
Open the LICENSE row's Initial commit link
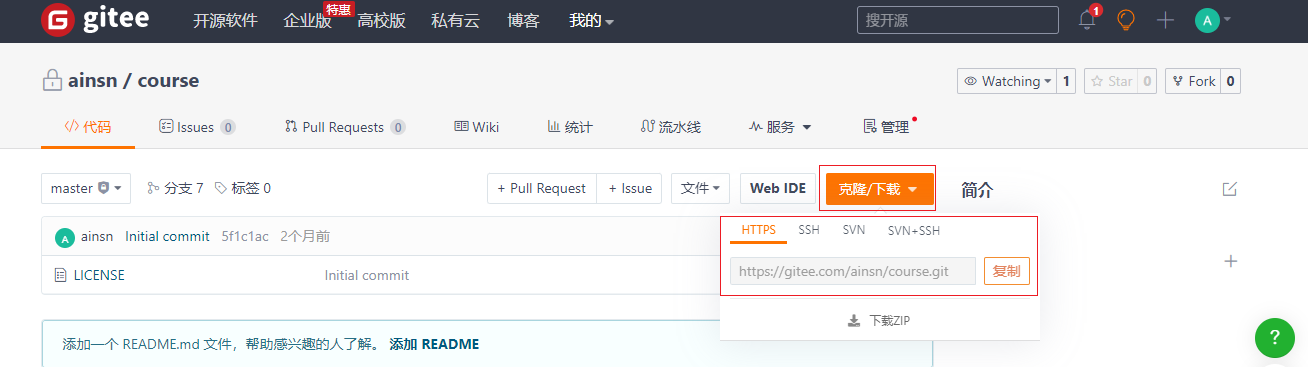pos(367,275)
